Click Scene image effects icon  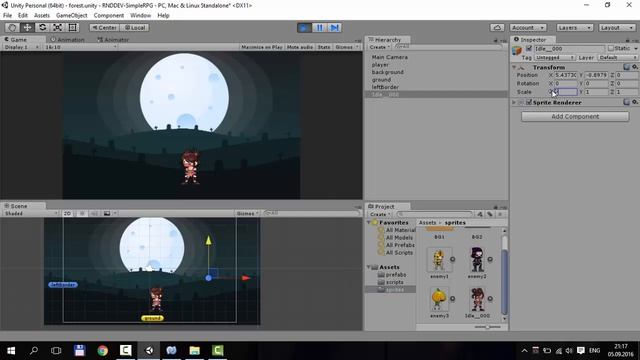click(107, 213)
